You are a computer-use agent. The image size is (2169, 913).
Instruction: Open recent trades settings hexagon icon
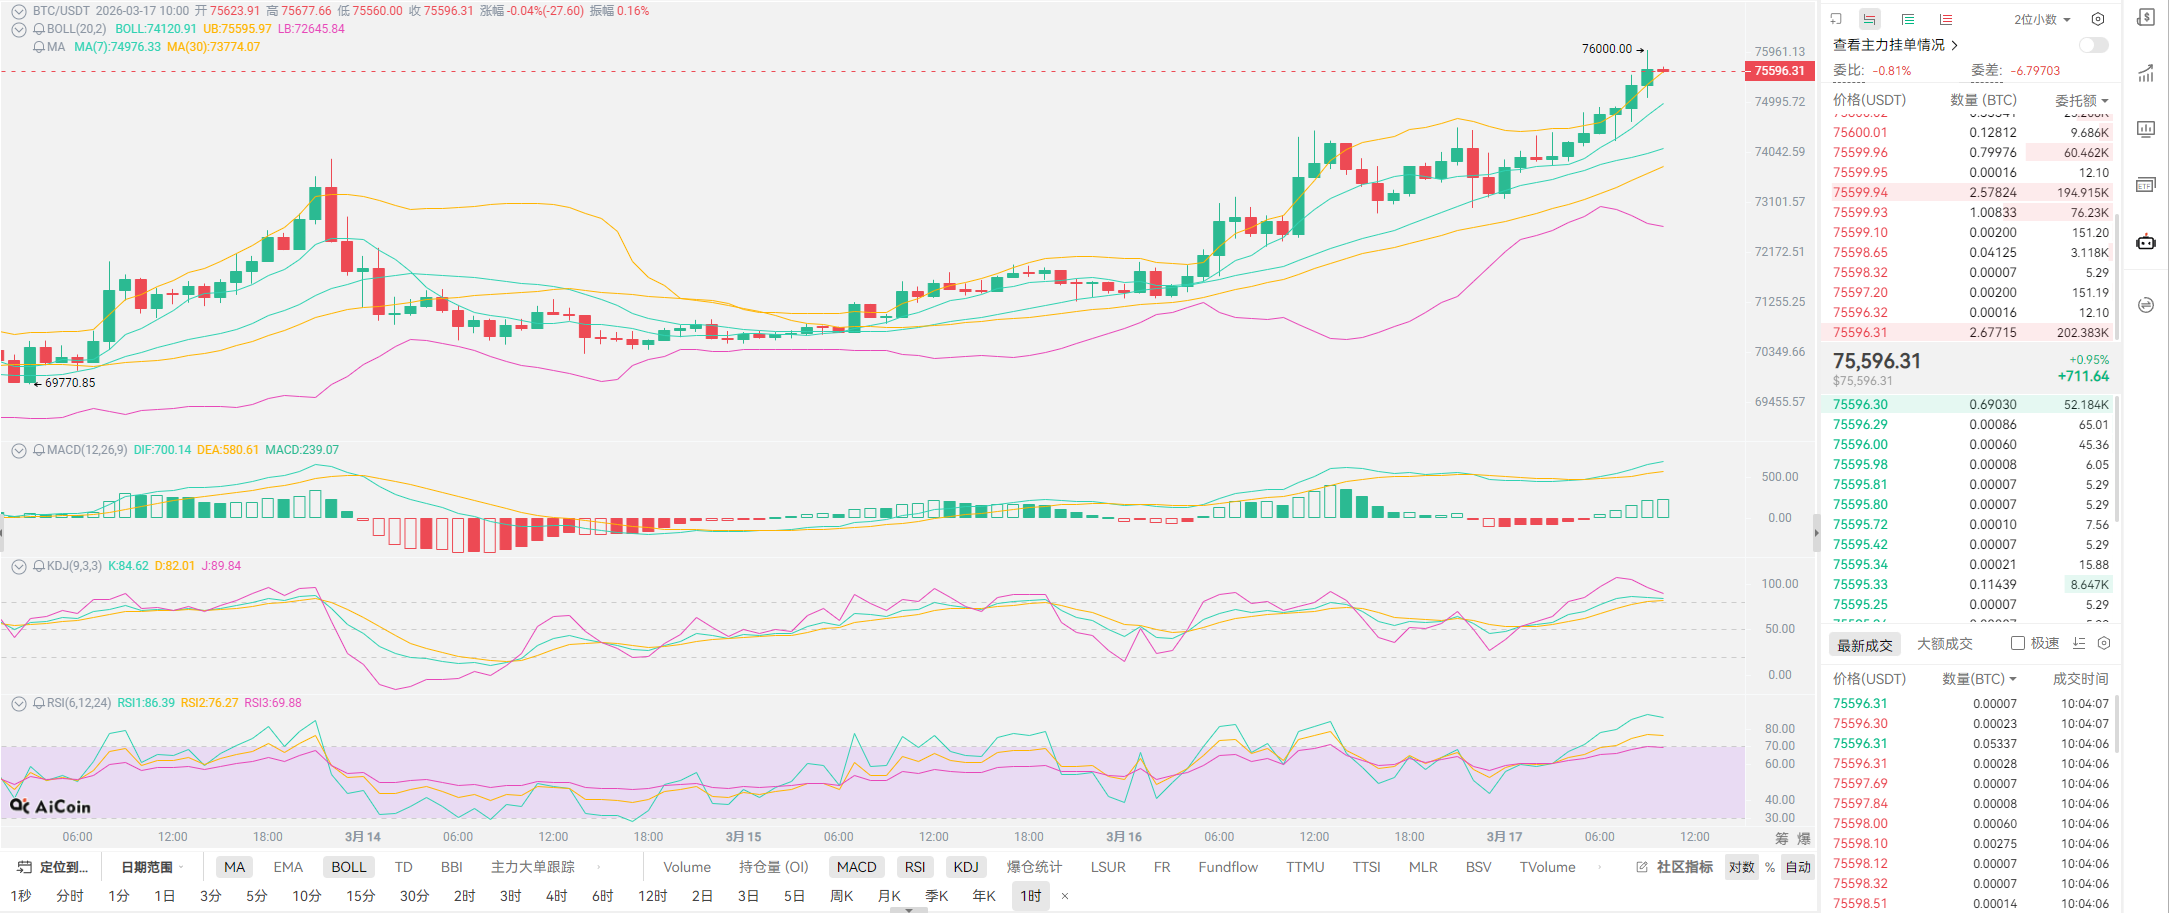click(2104, 643)
